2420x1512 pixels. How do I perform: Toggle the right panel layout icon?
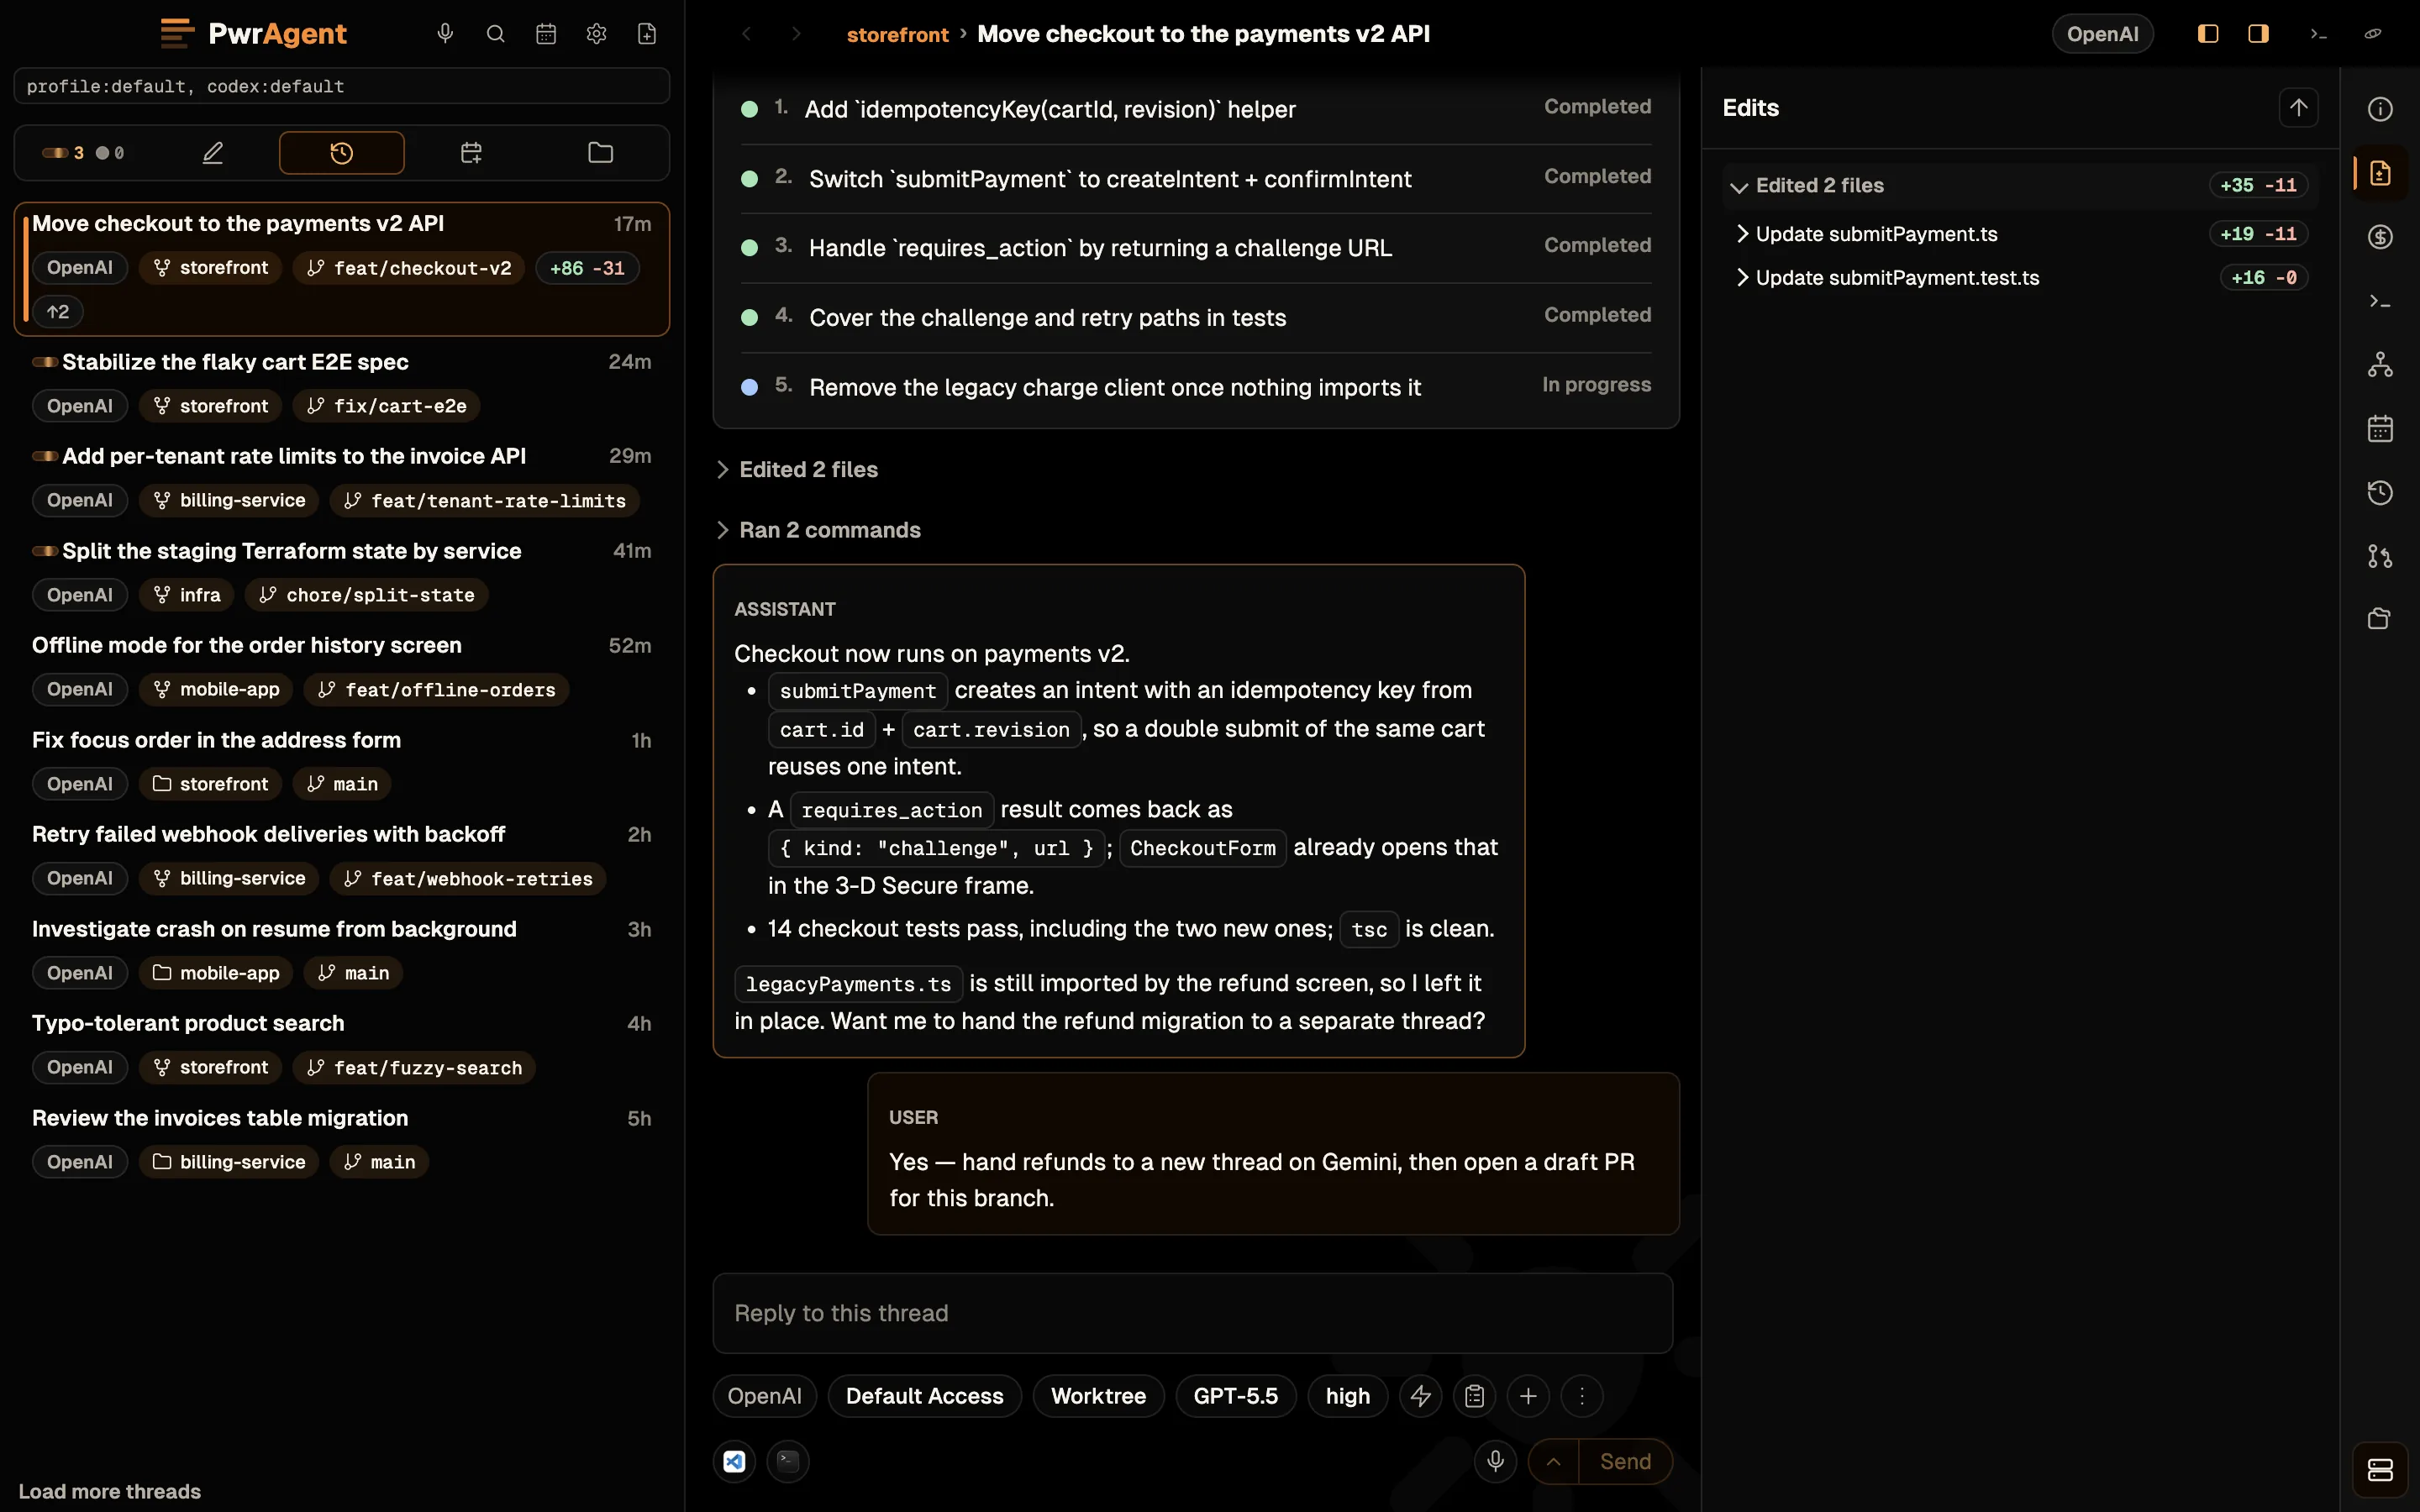2258,34
